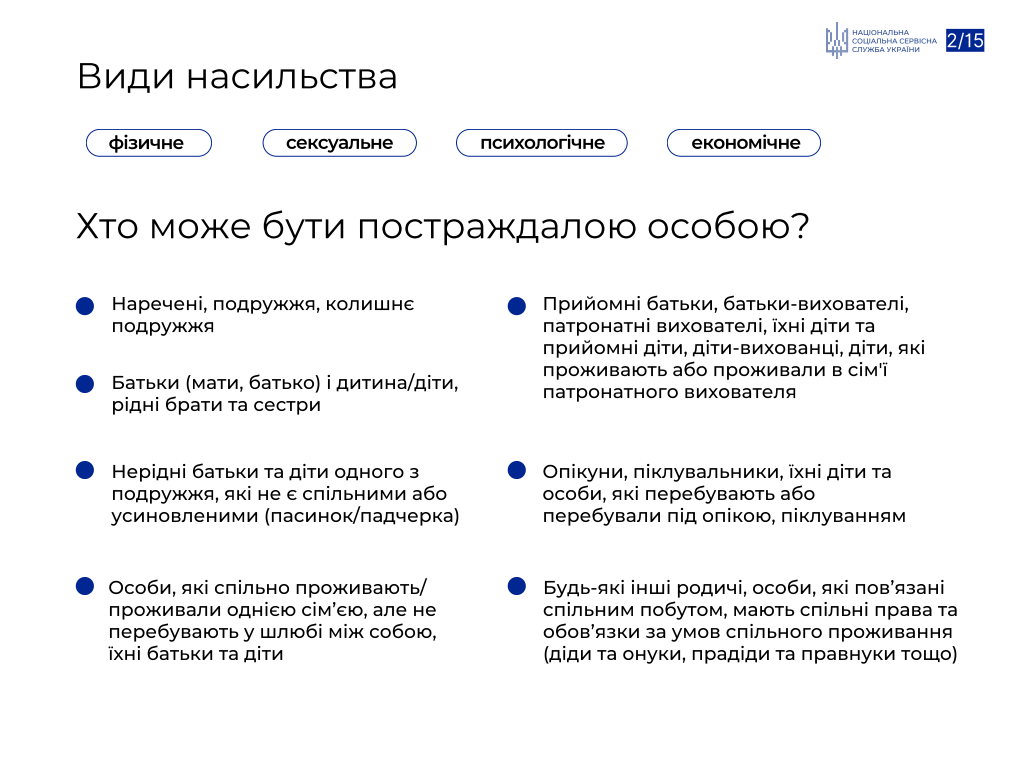1023x762 pixels.
Task: Click the 2/15 slide number badge
Action: coord(965,40)
